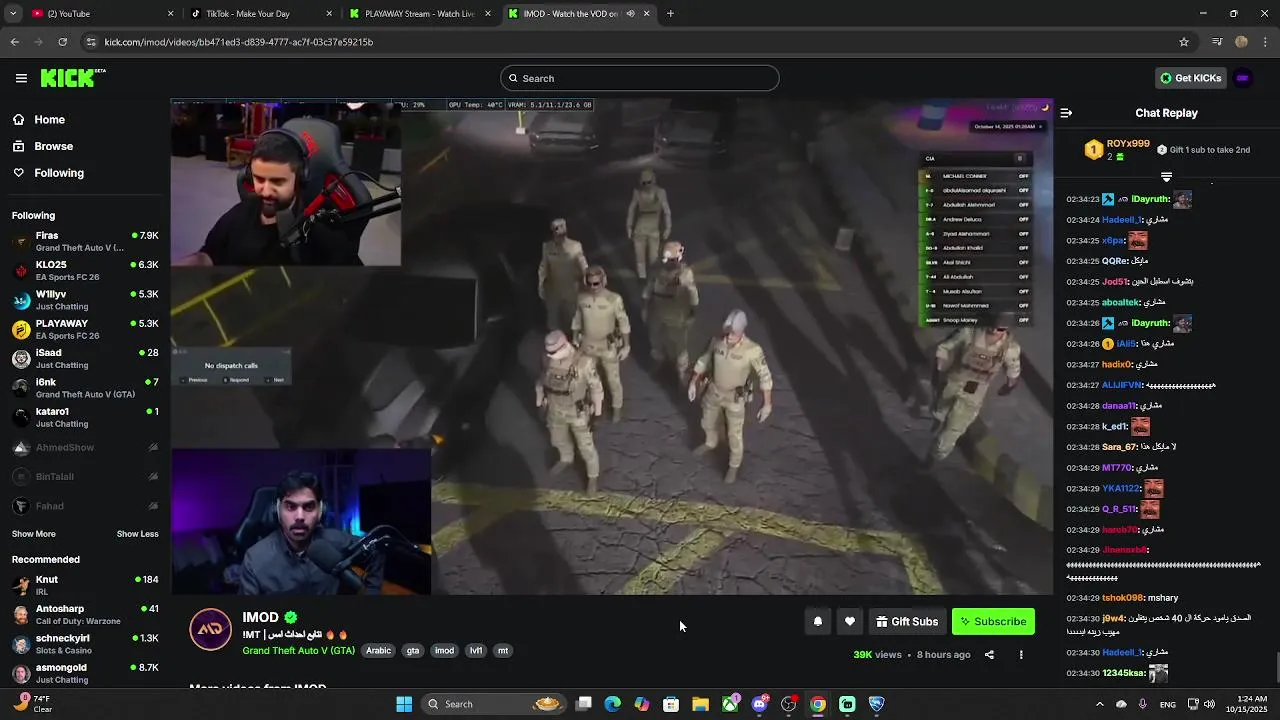
Task: Open Browse in the sidebar
Action: [53, 146]
